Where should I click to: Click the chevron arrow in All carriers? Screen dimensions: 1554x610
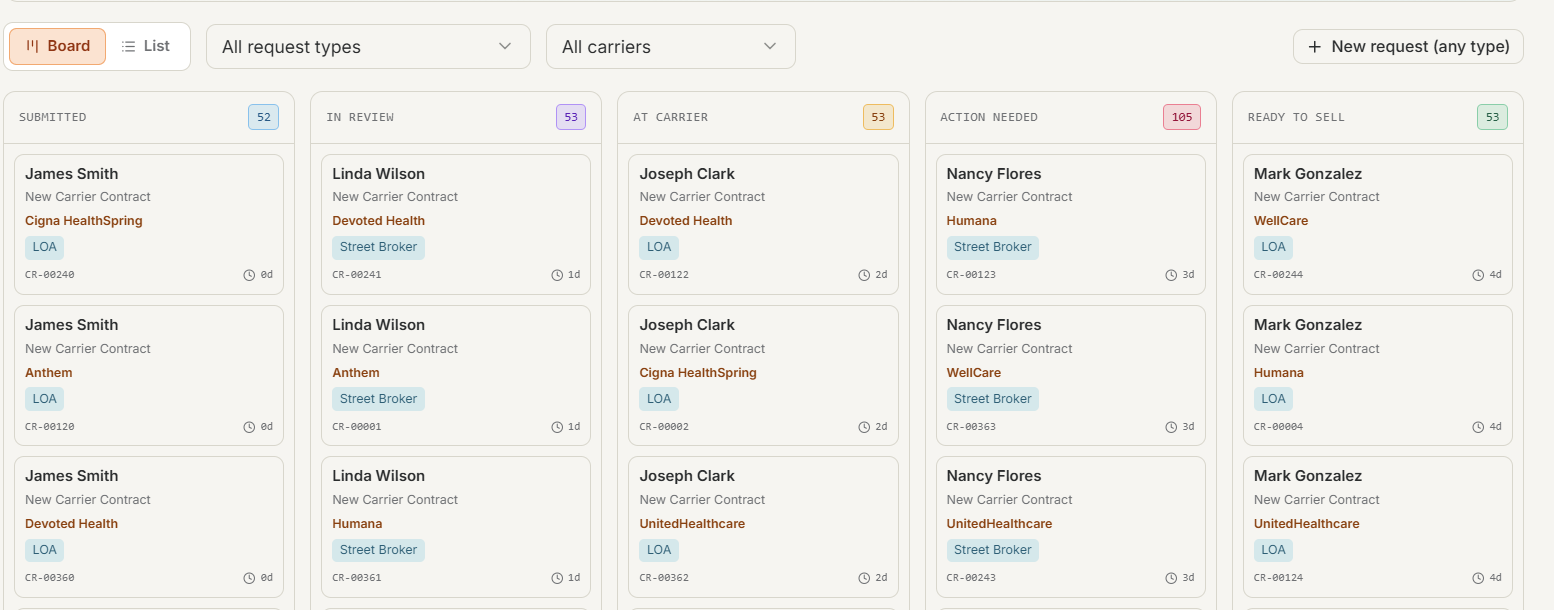(770, 46)
